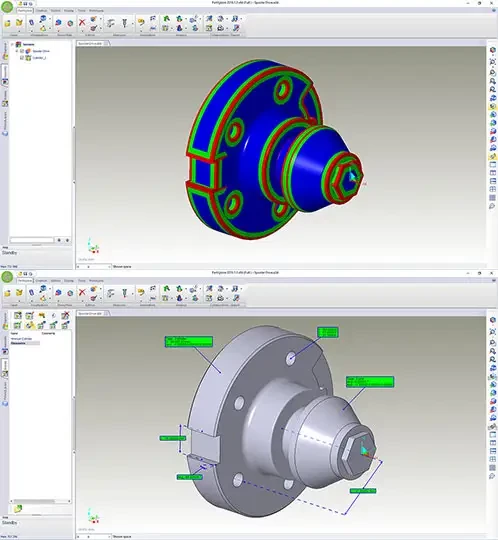Open the green round application menu in upper window

[x=7, y=7]
